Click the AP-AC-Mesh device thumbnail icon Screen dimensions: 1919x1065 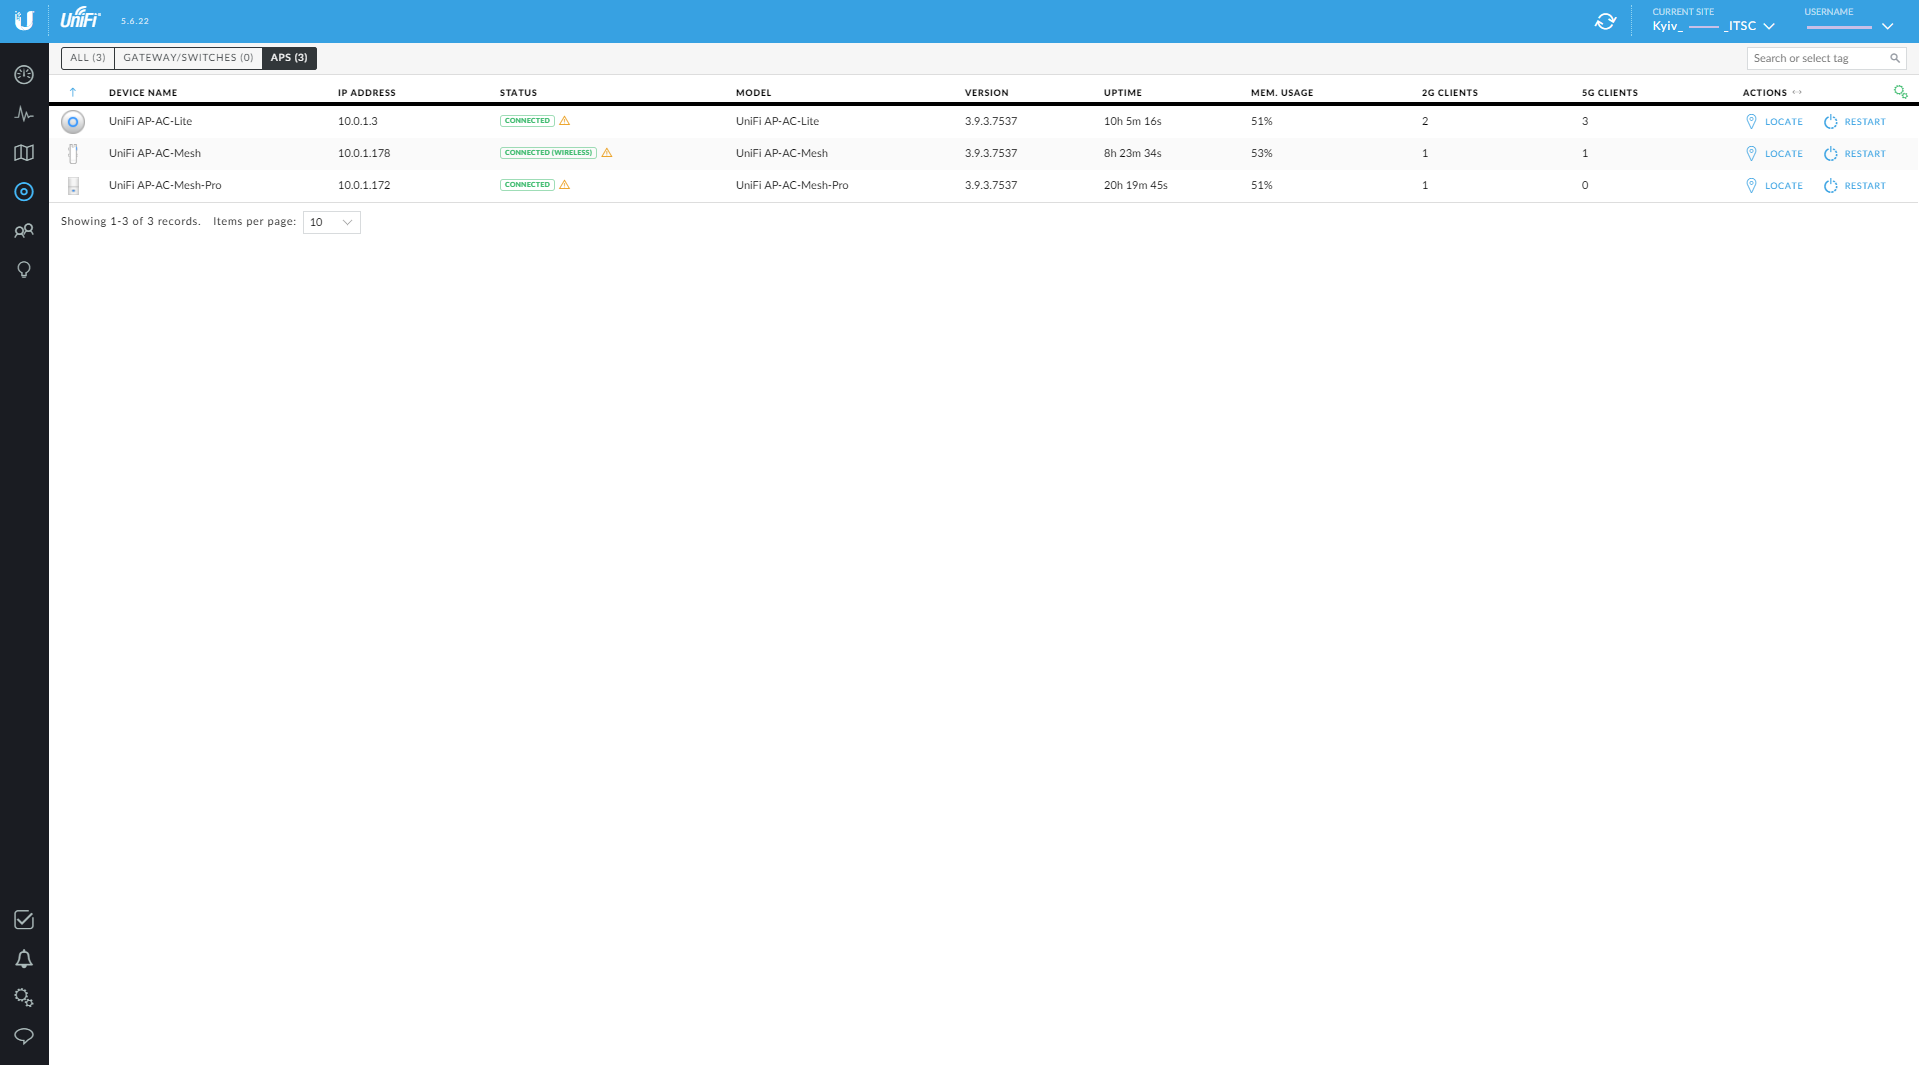pyautogui.click(x=73, y=154)
